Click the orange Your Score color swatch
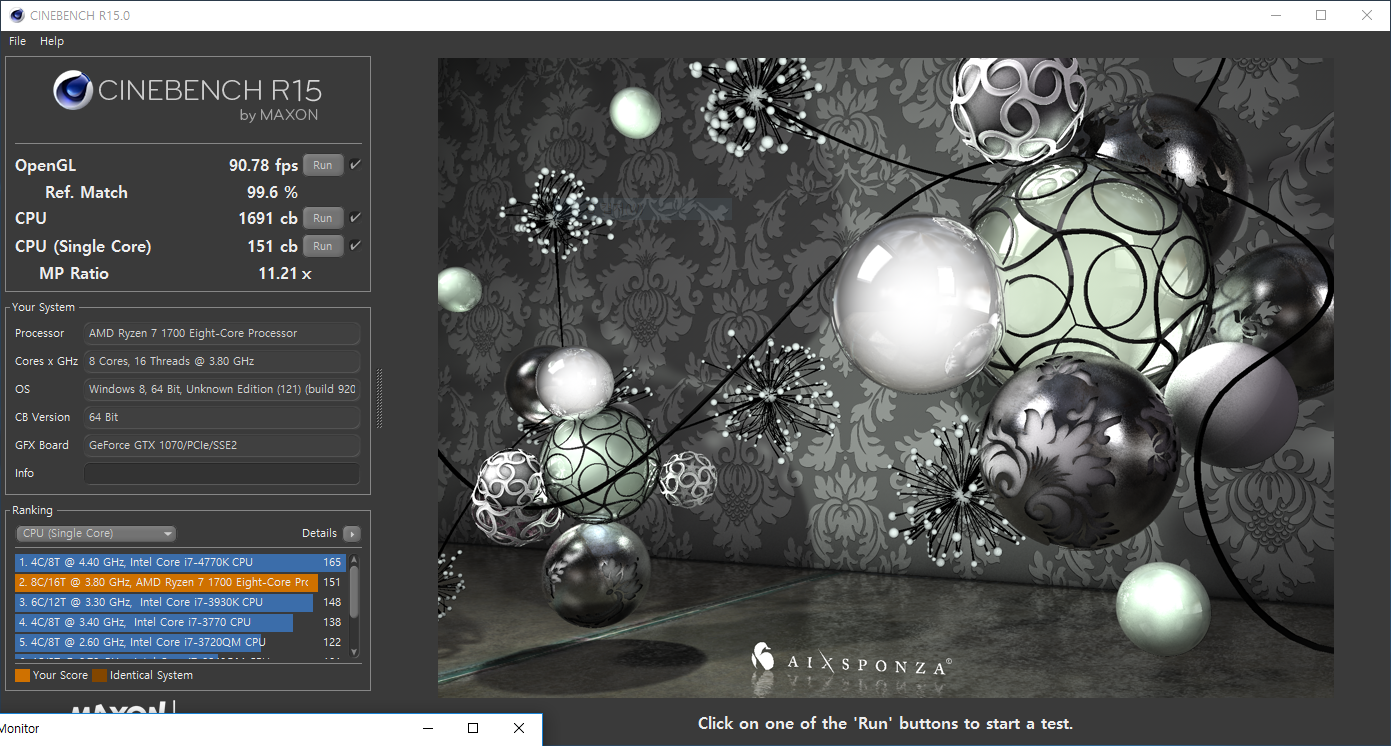Viewport: 1391px width, 746px height. click(22, 676)
